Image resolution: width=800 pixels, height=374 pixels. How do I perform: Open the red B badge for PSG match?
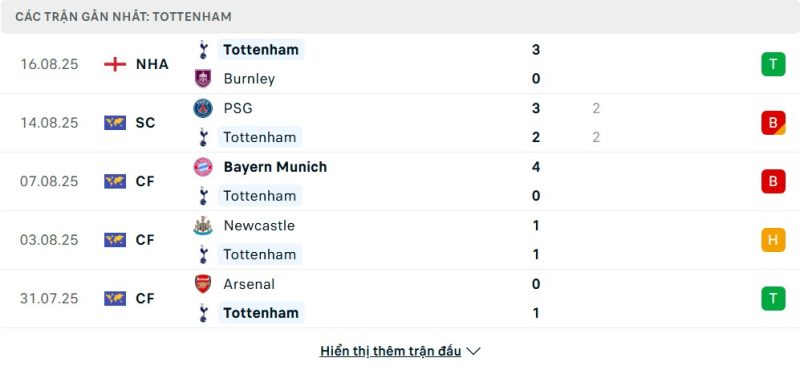click(773, 123)
